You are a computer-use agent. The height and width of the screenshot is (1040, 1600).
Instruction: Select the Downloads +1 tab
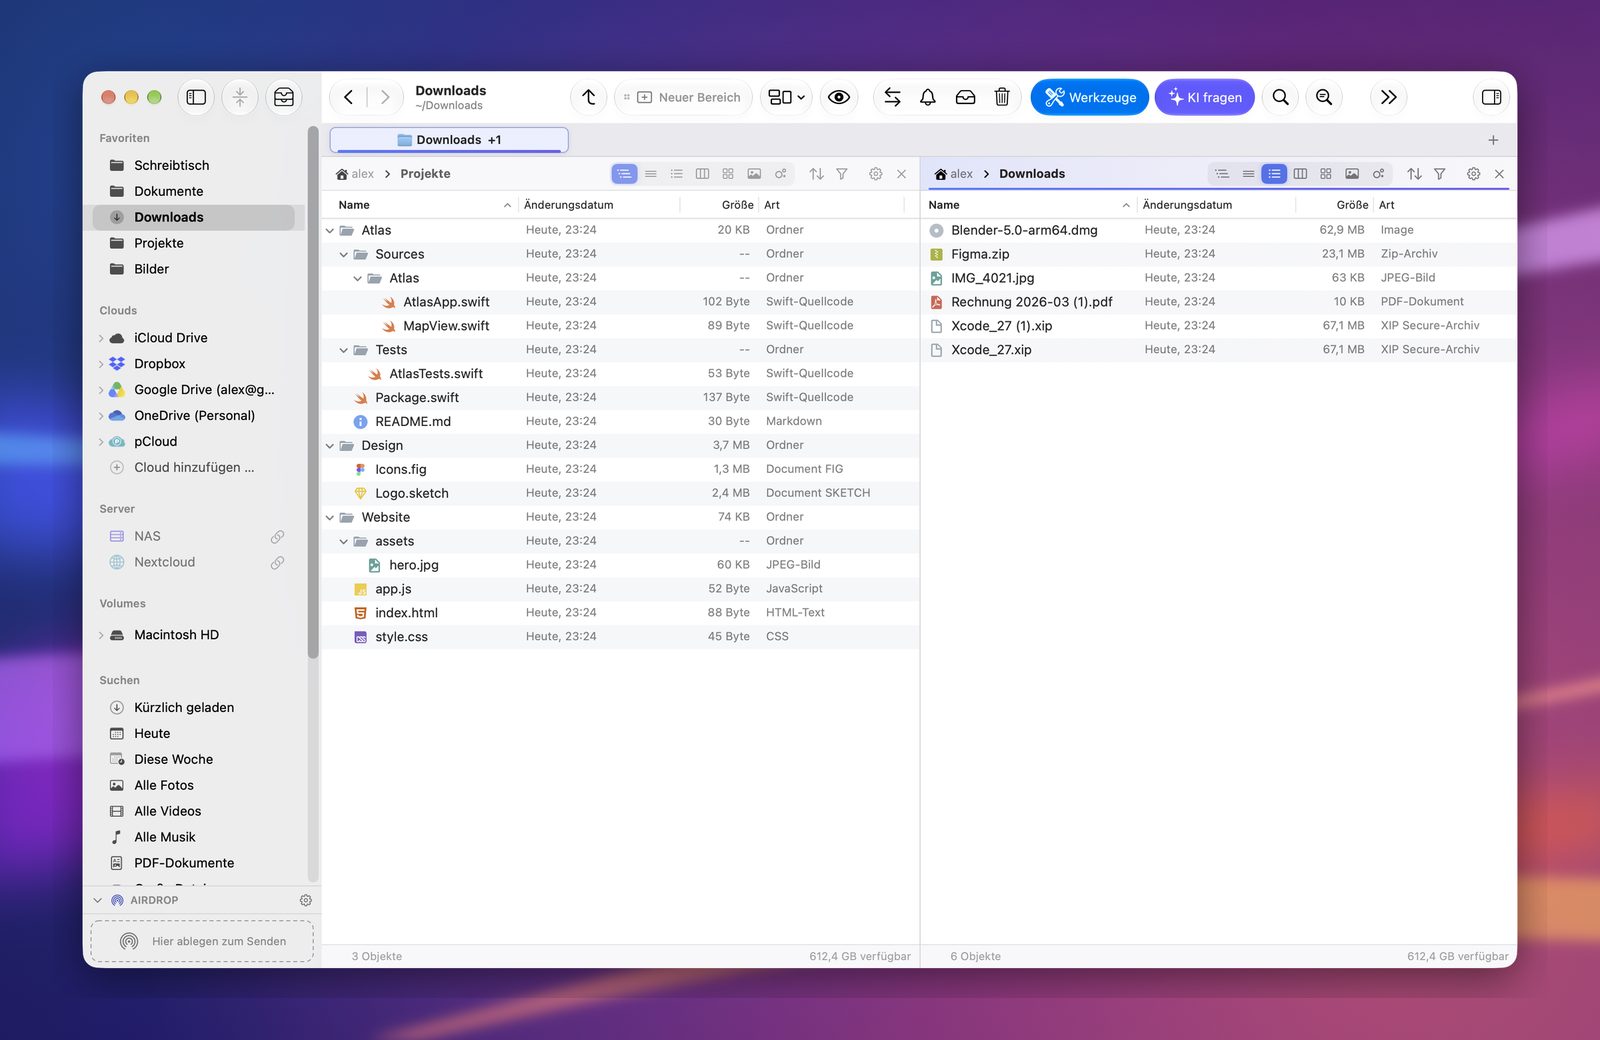tap(449, 140)
